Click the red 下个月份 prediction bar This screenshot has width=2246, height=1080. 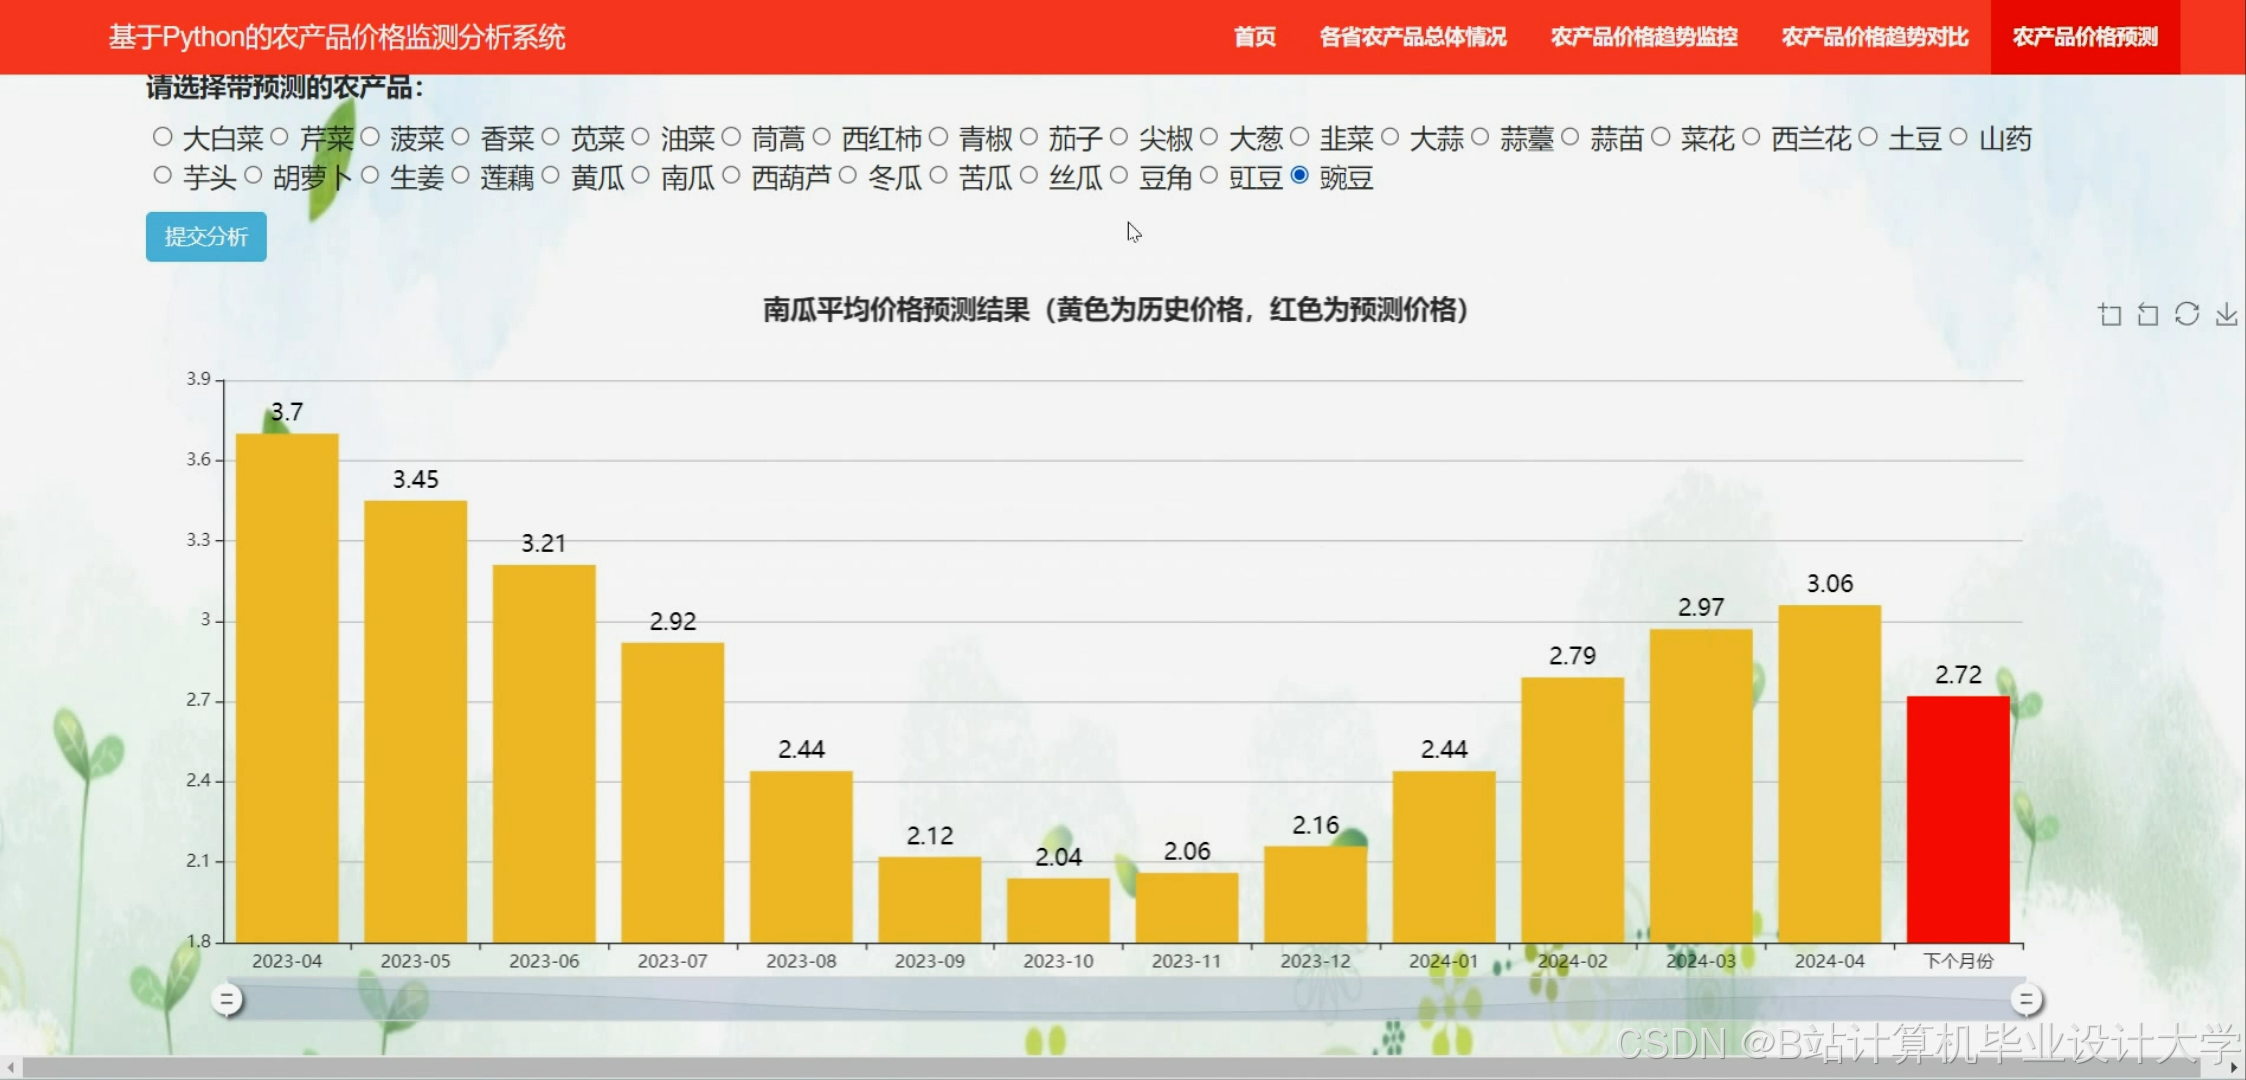tap(1958, 819)
